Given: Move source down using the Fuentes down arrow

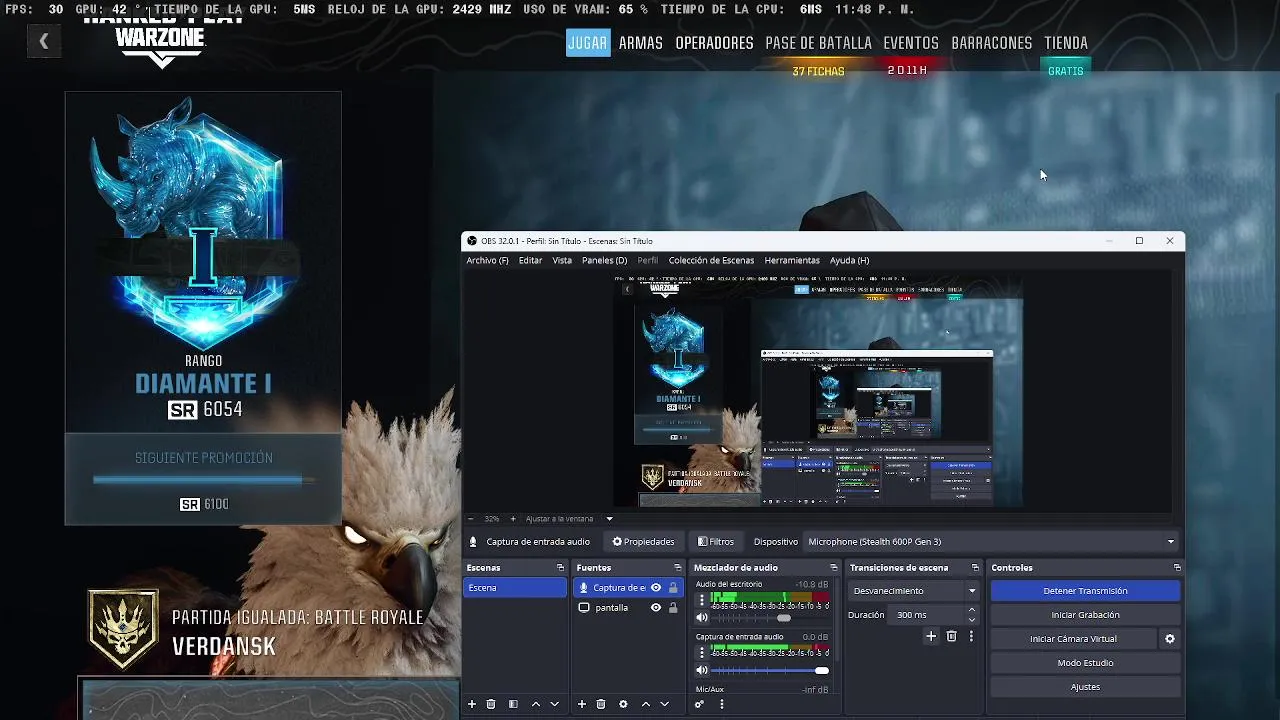Looking at the screenshot, I should pos(664,704).
